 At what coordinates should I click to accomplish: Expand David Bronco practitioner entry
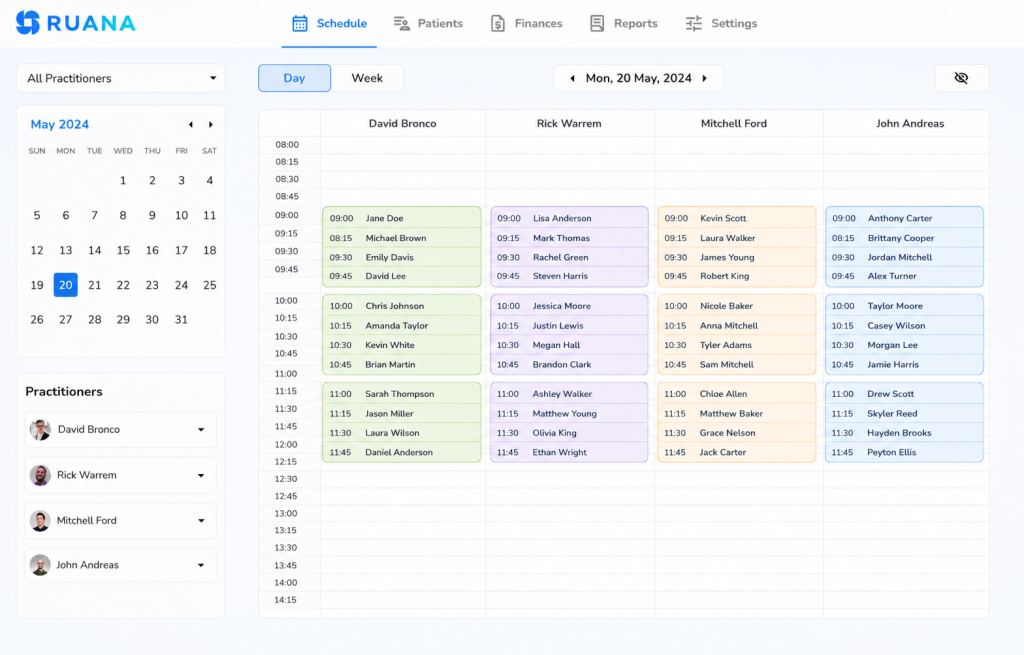[x=201, y=430]
